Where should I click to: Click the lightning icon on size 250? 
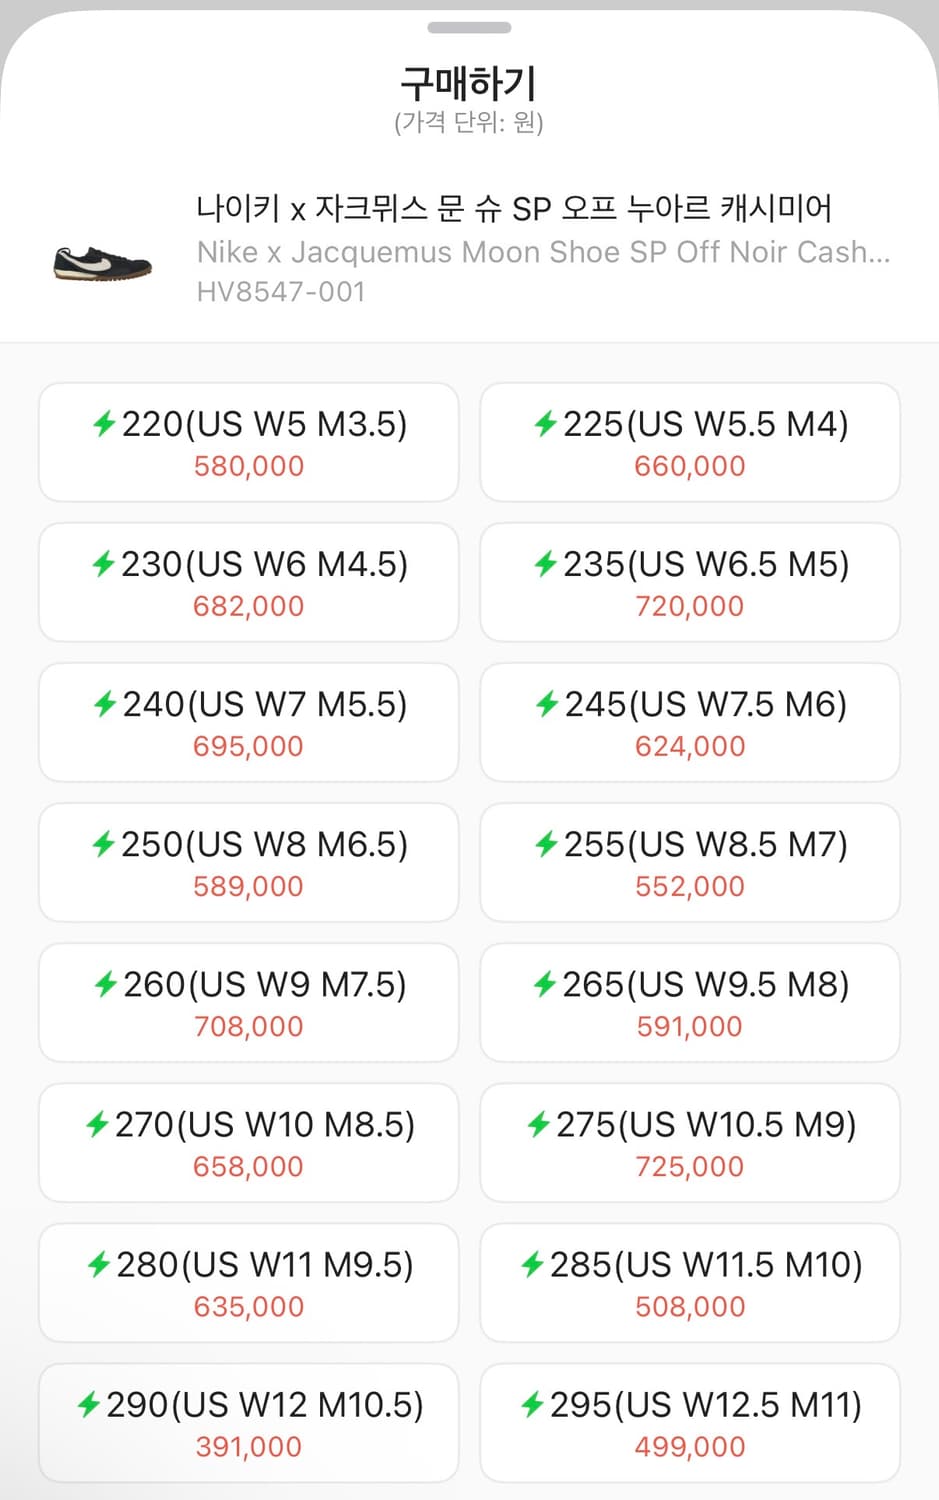104,845
